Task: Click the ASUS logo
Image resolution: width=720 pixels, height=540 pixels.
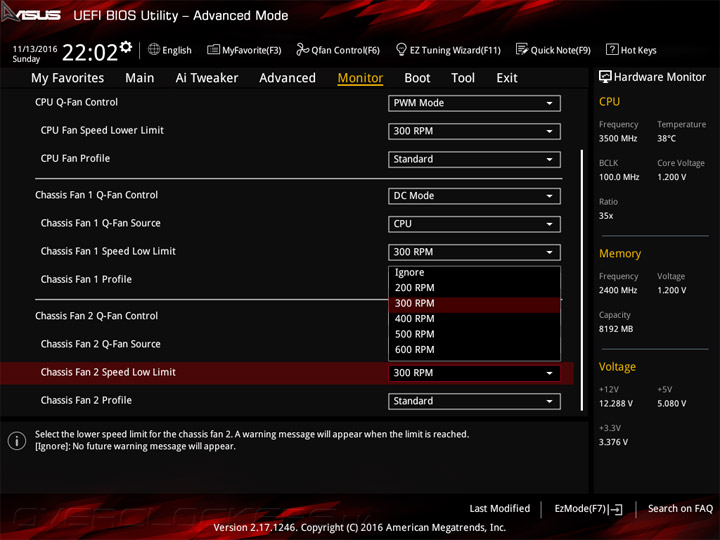Action: 31,14
